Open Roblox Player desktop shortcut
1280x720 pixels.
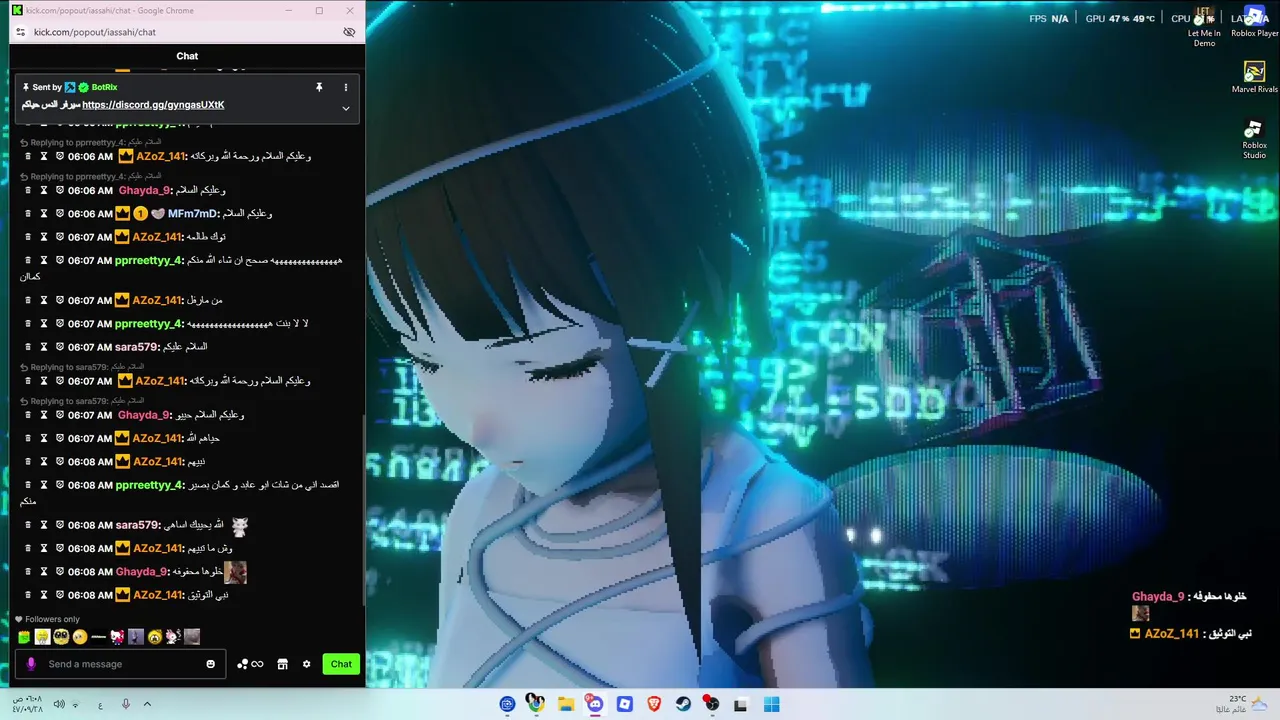(x=1254, y=21)
